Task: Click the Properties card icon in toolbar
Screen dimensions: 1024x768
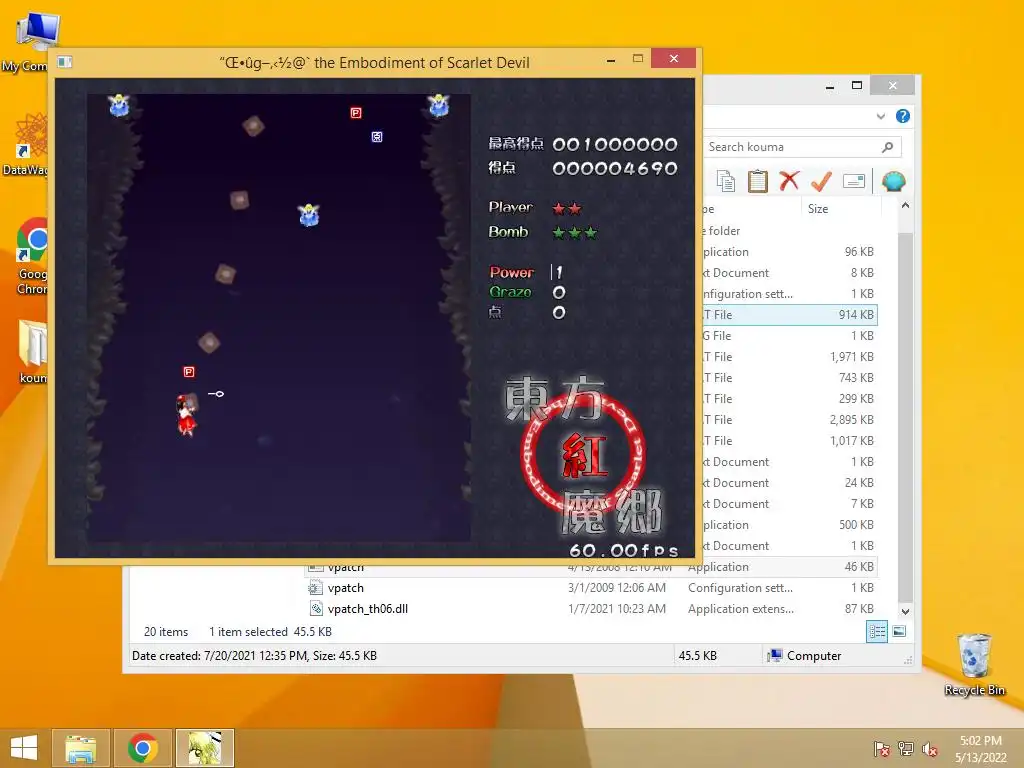Action: (854, 181)
